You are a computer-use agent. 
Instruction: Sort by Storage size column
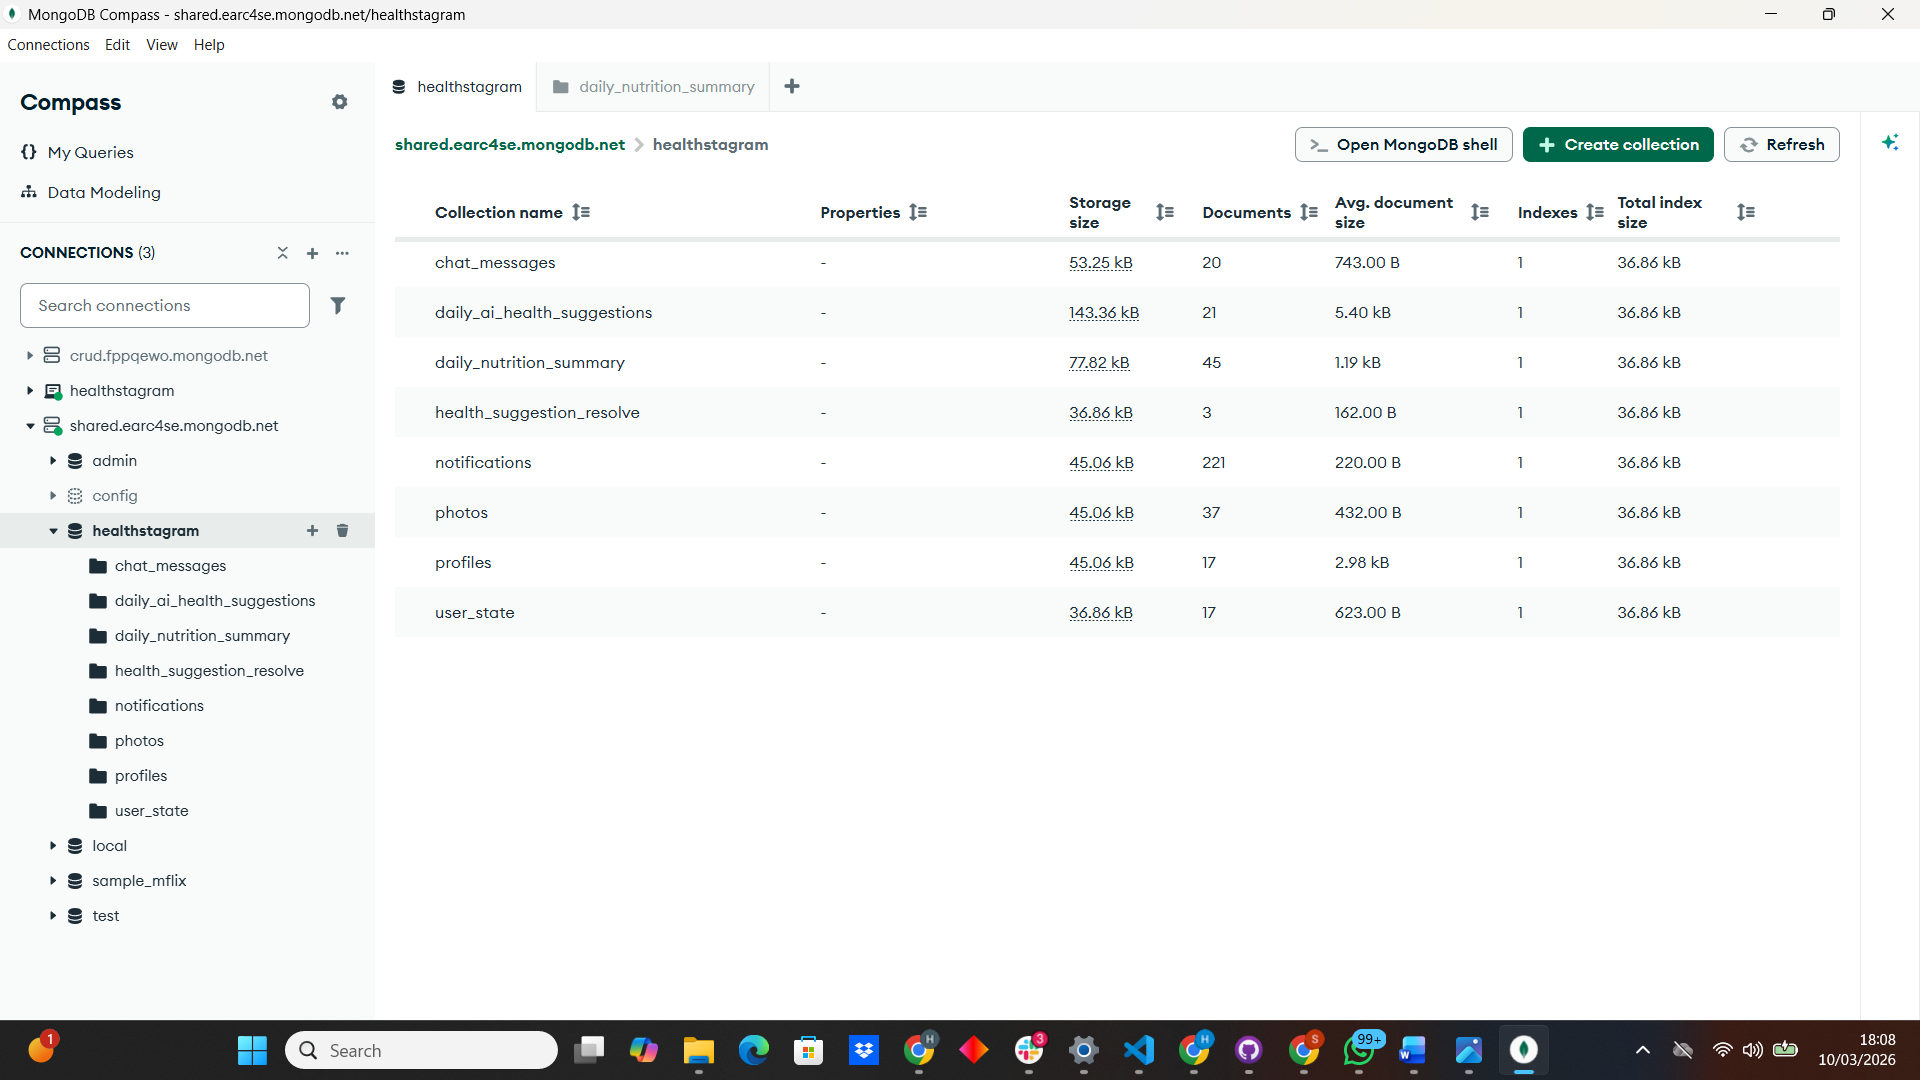[x=1164, y=212]
